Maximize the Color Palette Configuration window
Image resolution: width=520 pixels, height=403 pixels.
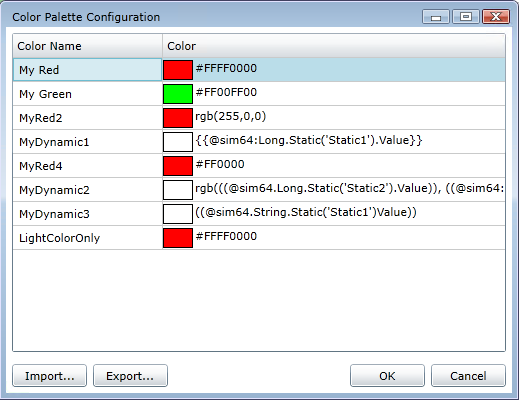click(x=466, y=17)
